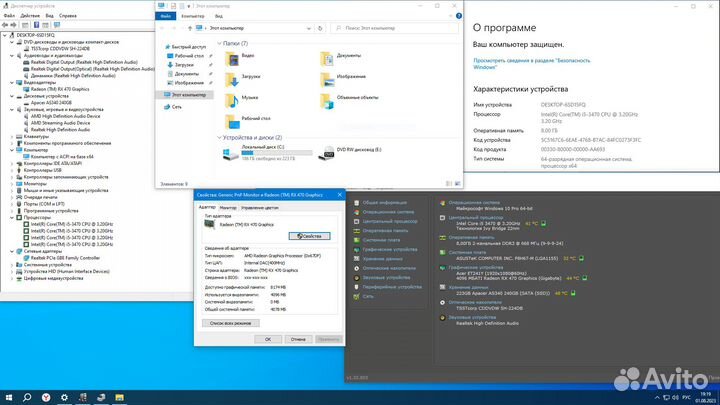Open Действие menu in Device Manager
The height and width of the screenshot is (405, 720).
click(x=30, y=16)
